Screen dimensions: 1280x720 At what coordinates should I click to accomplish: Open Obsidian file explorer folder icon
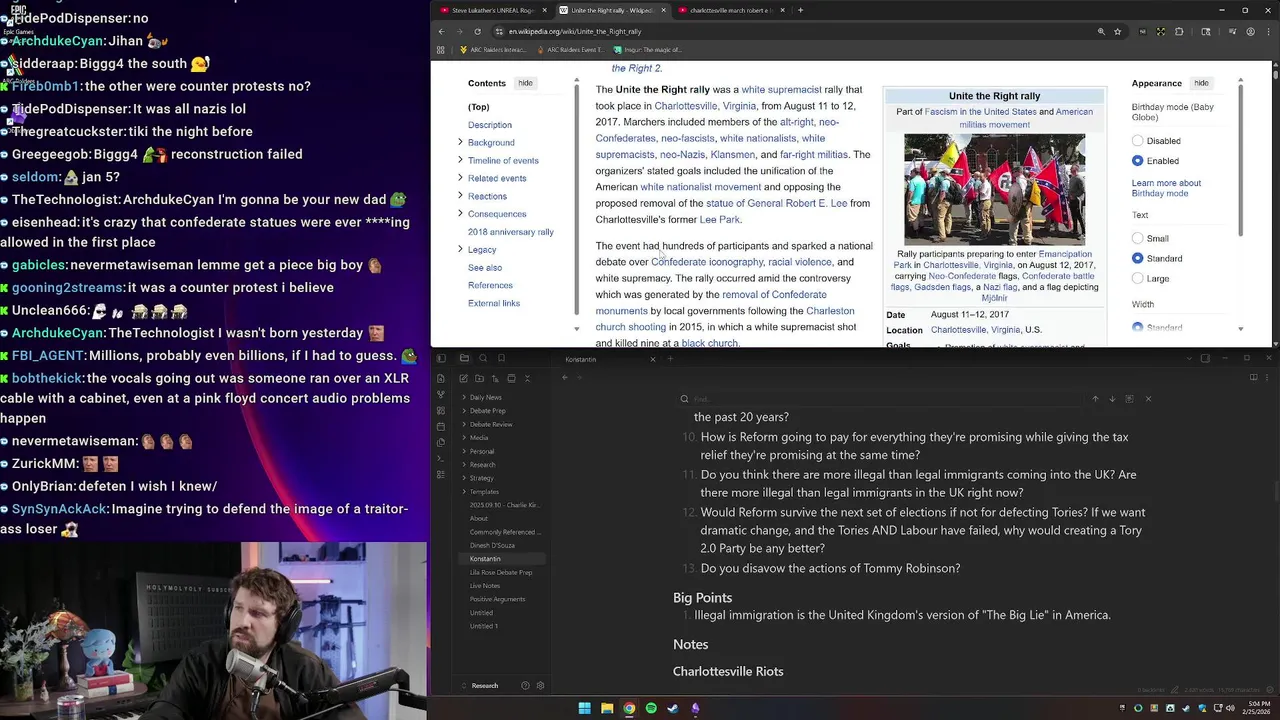[465, 358]
